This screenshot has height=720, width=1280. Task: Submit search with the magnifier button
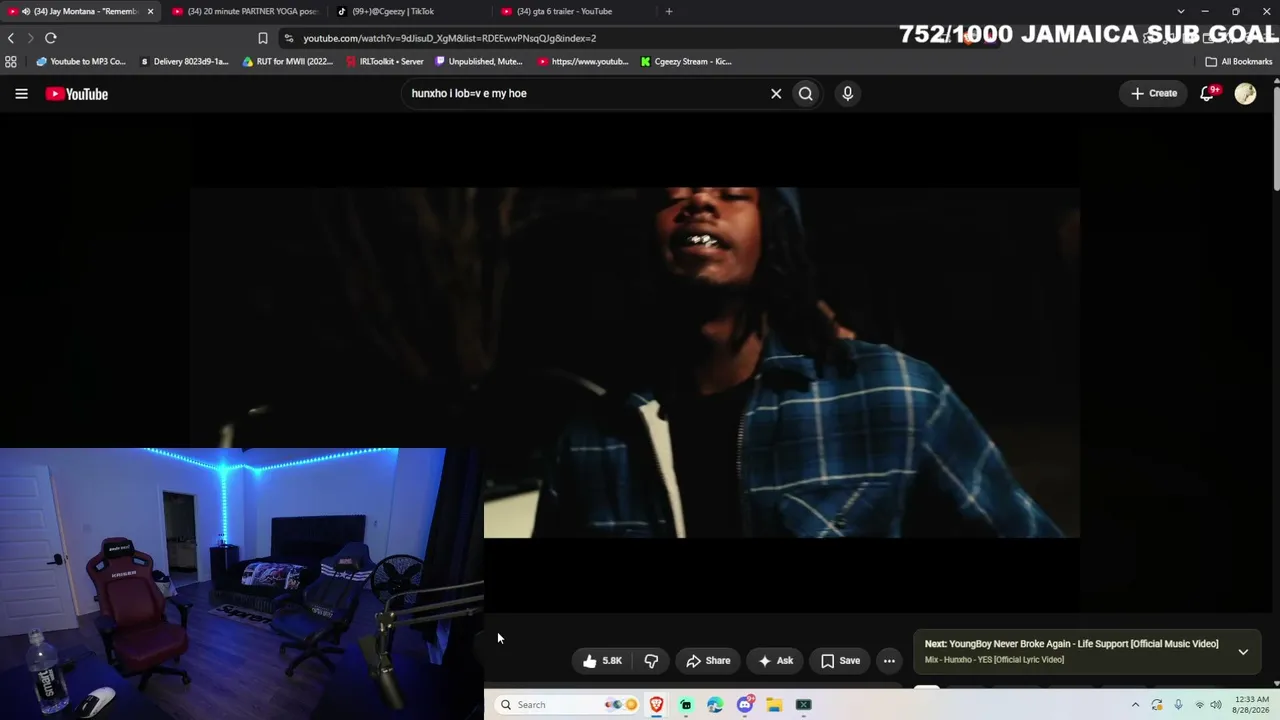point(806,94)
